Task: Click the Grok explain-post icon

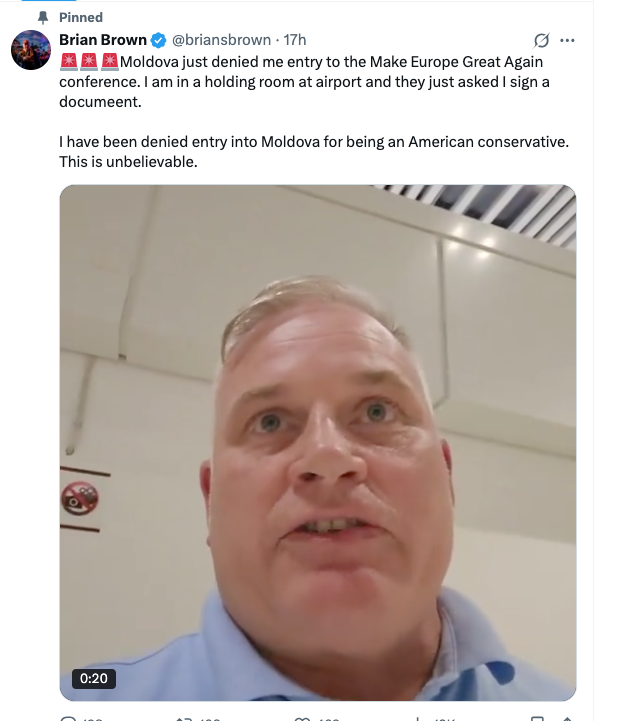Action: coord(541,40)
